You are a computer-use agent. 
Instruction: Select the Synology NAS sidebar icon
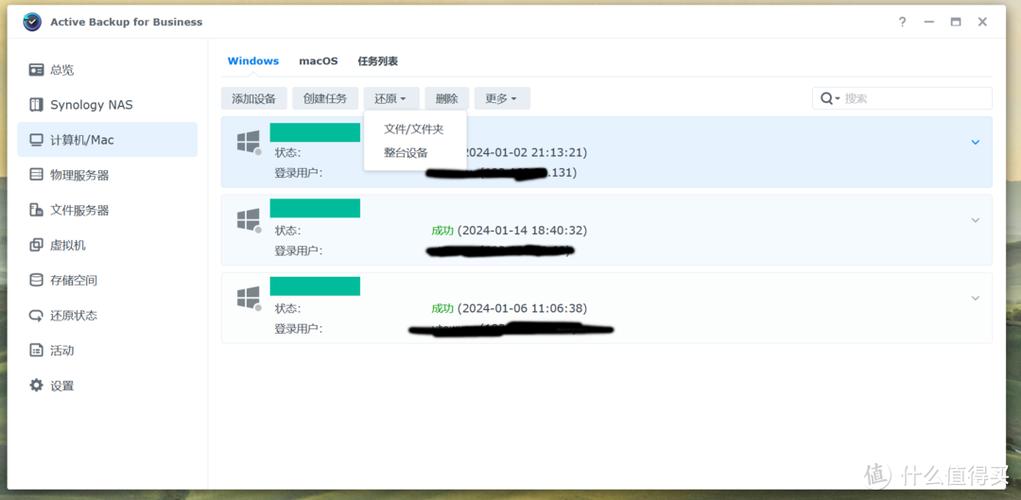pyautogui.click(x=36, y=105)
